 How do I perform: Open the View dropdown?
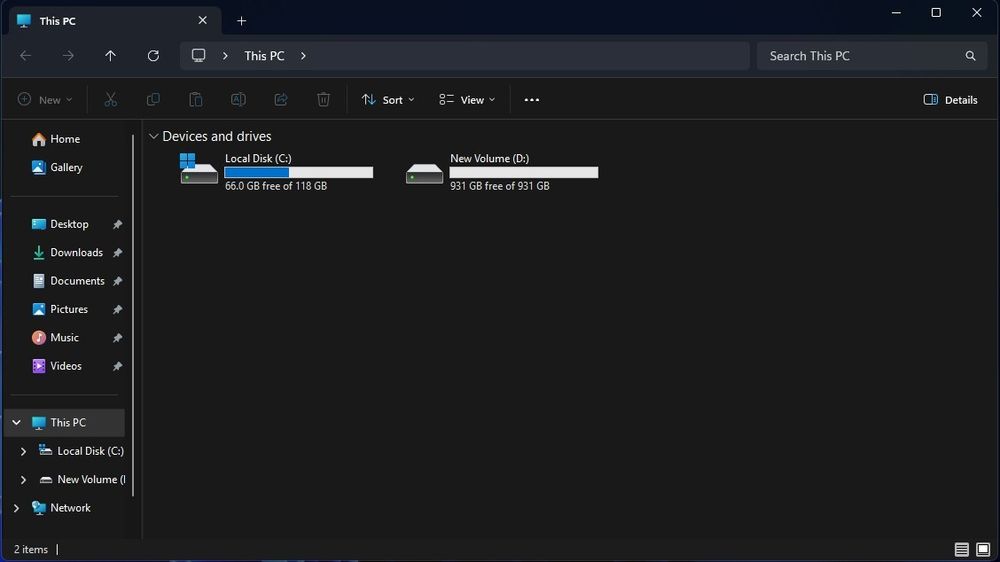pyautogui.click(x=467, y=100)
